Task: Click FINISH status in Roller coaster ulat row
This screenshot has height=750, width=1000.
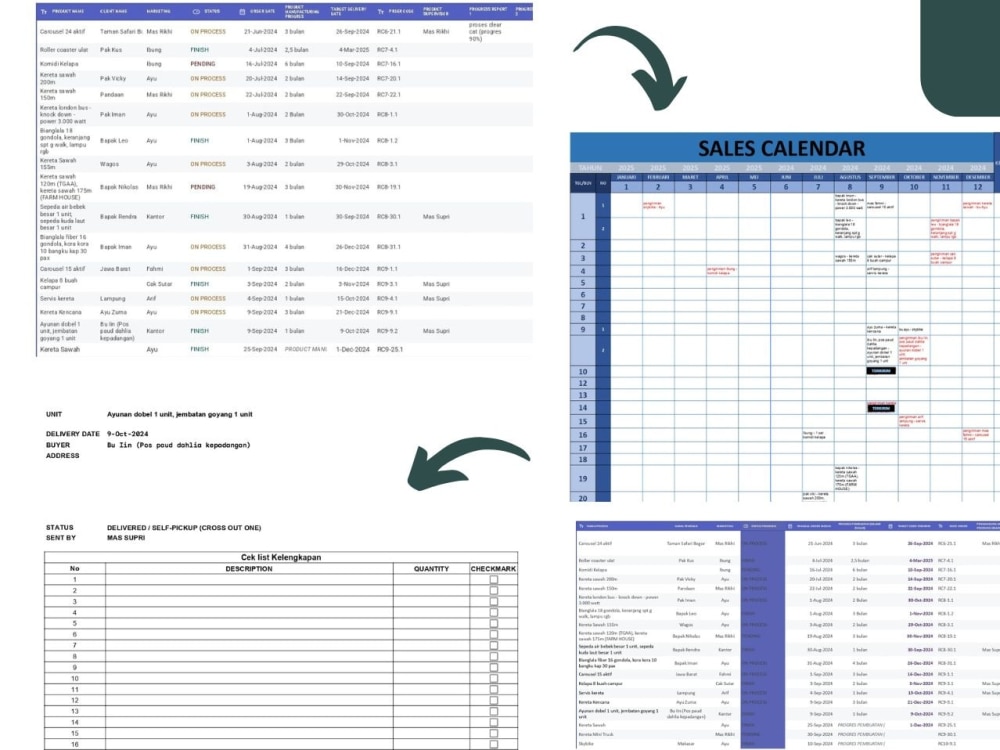Action: tap(200, 50)
